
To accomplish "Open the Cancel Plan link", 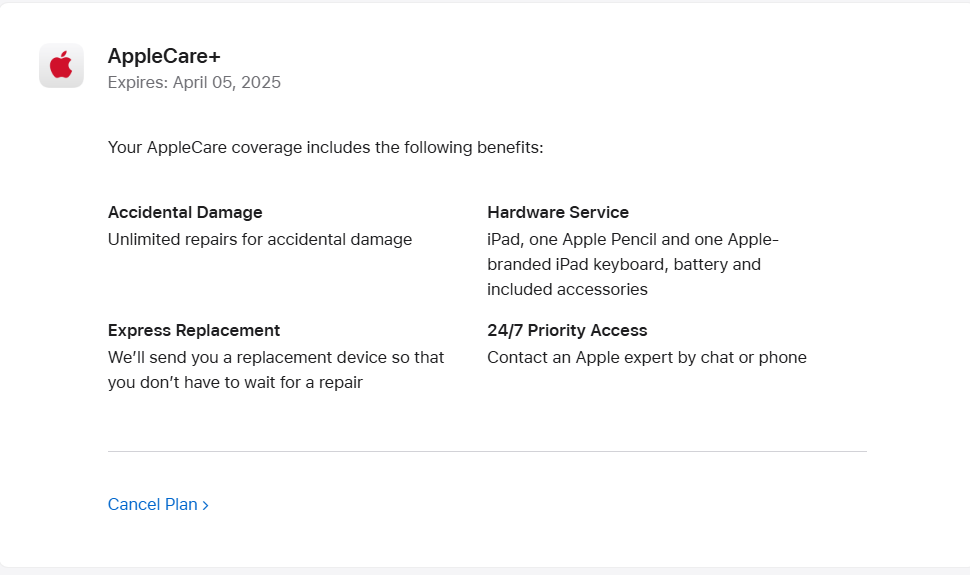I will 153,505.
